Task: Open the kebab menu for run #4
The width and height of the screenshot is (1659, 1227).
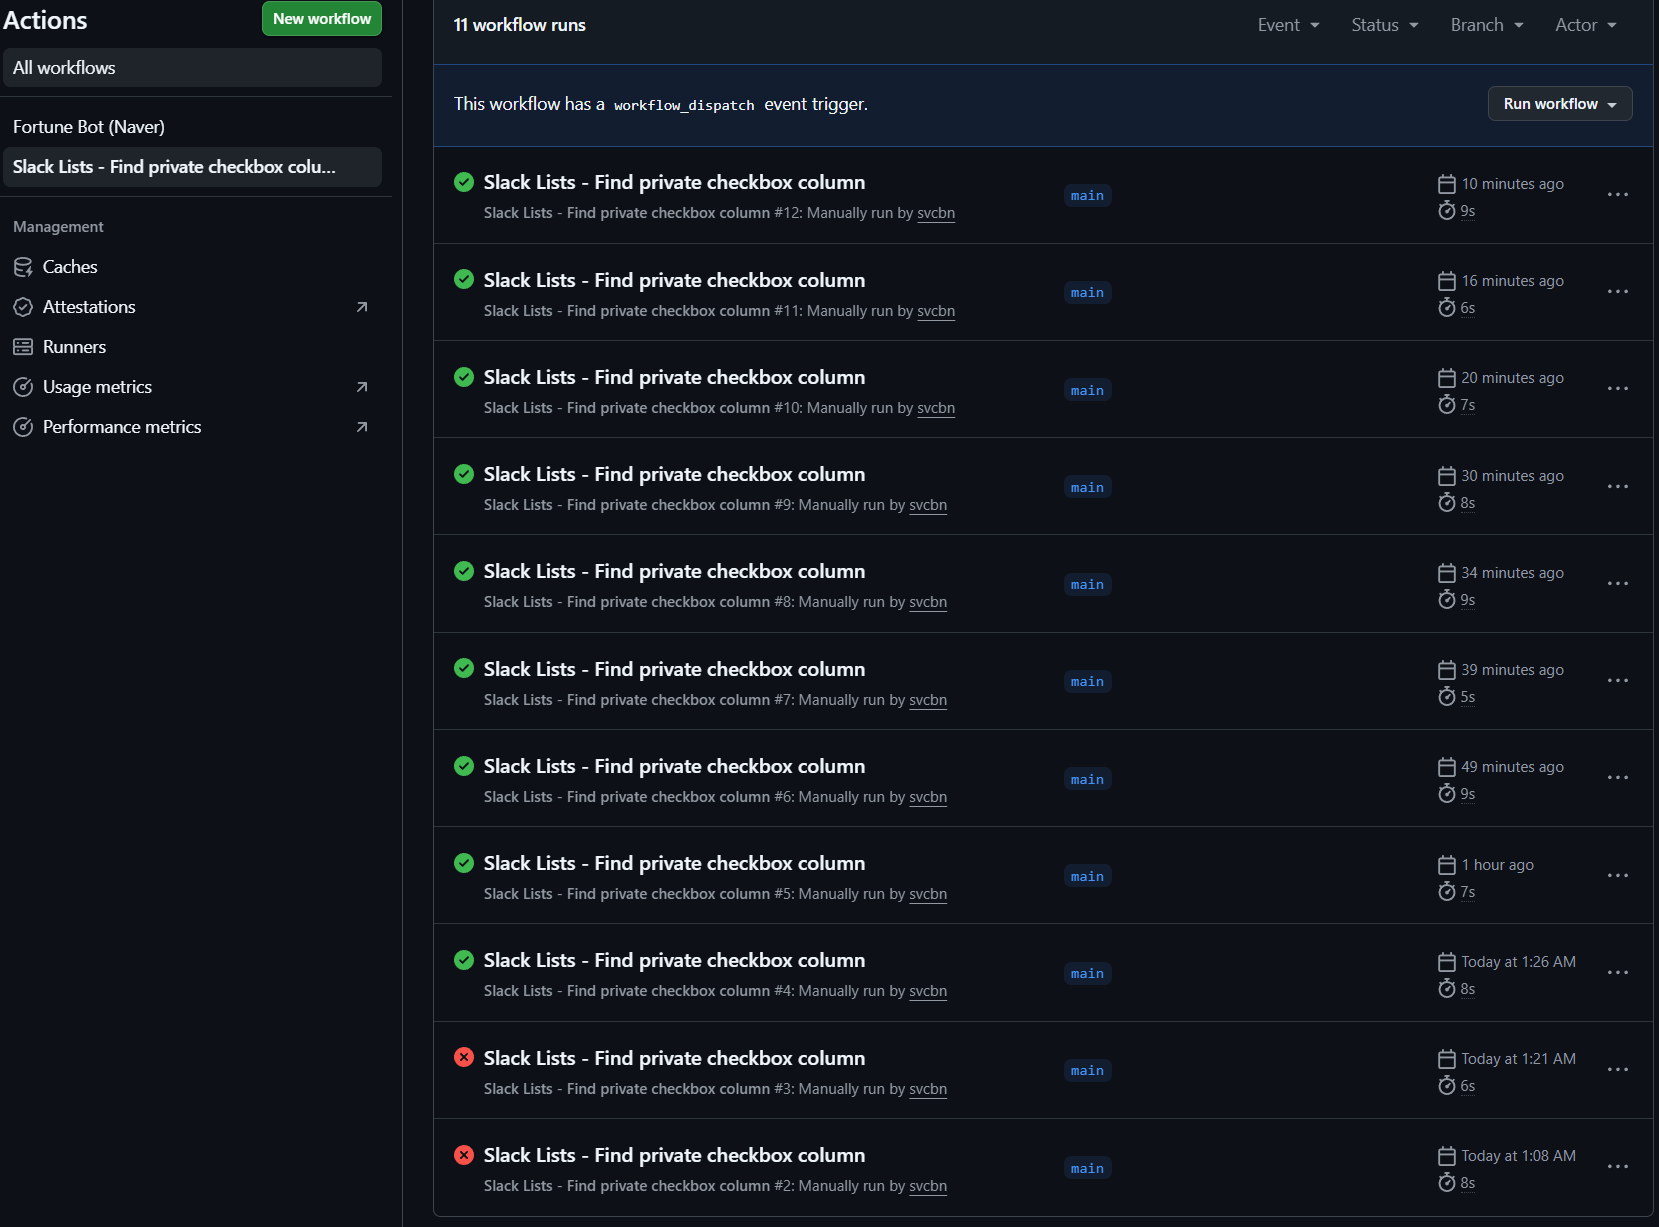Action: pyautogui.click(x=1617, y=973)
